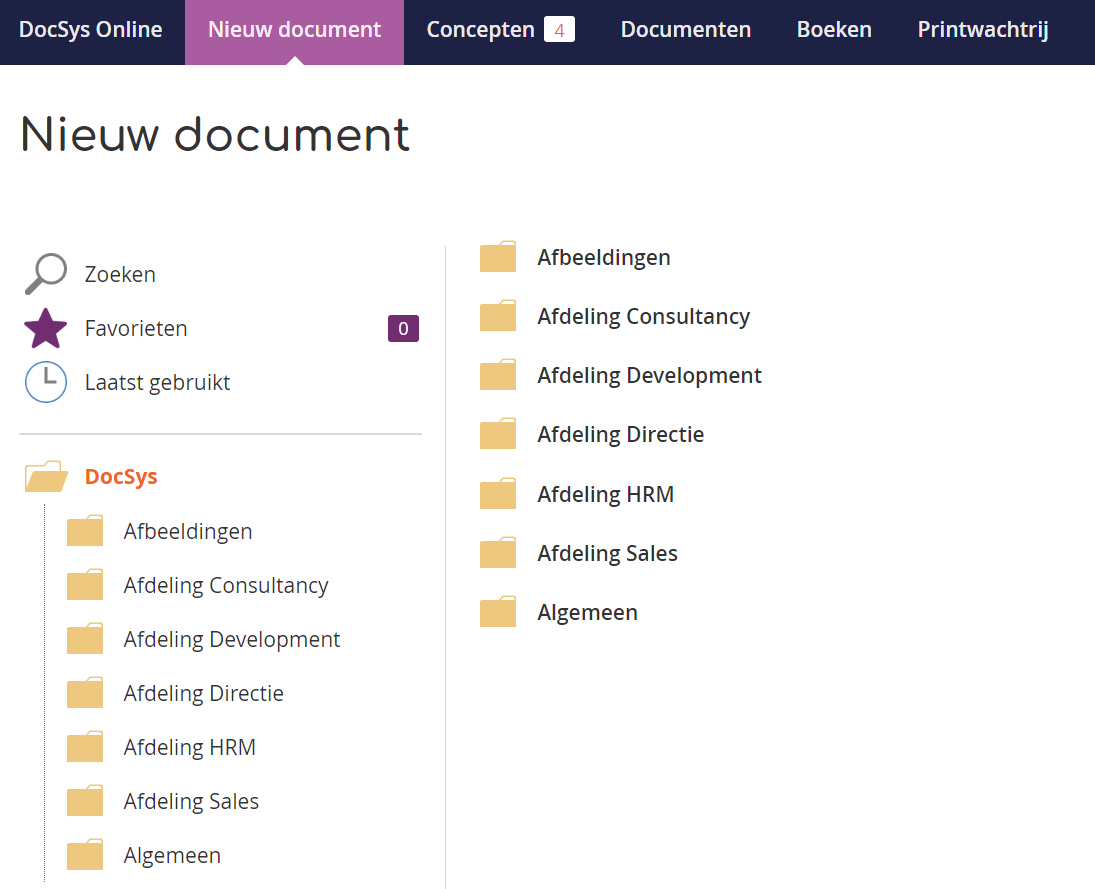The image size is (1095, 889).
Task: Open Afdeling Sales folder in right panel
Action: [x=607, y=553]
